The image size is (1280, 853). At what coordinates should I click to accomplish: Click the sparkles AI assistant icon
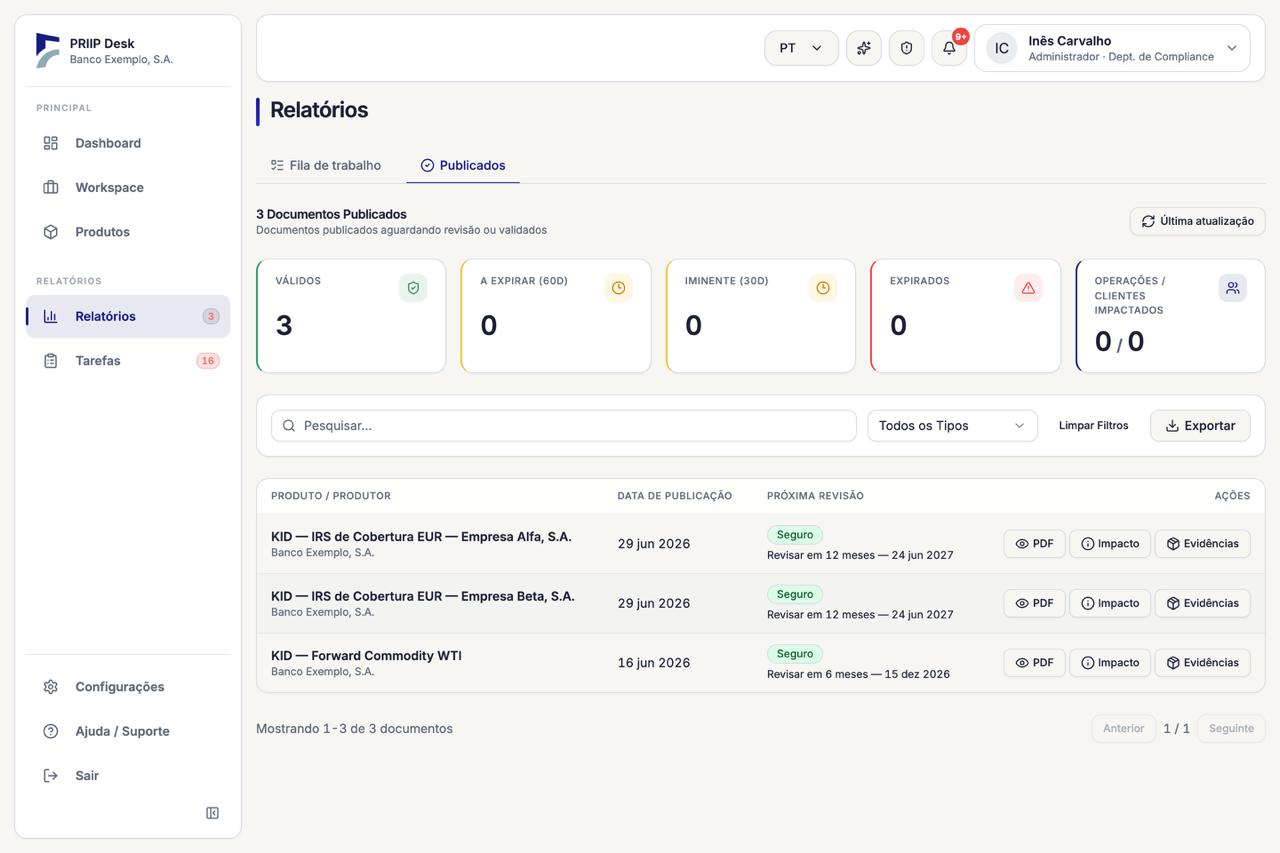coord(864,48)
